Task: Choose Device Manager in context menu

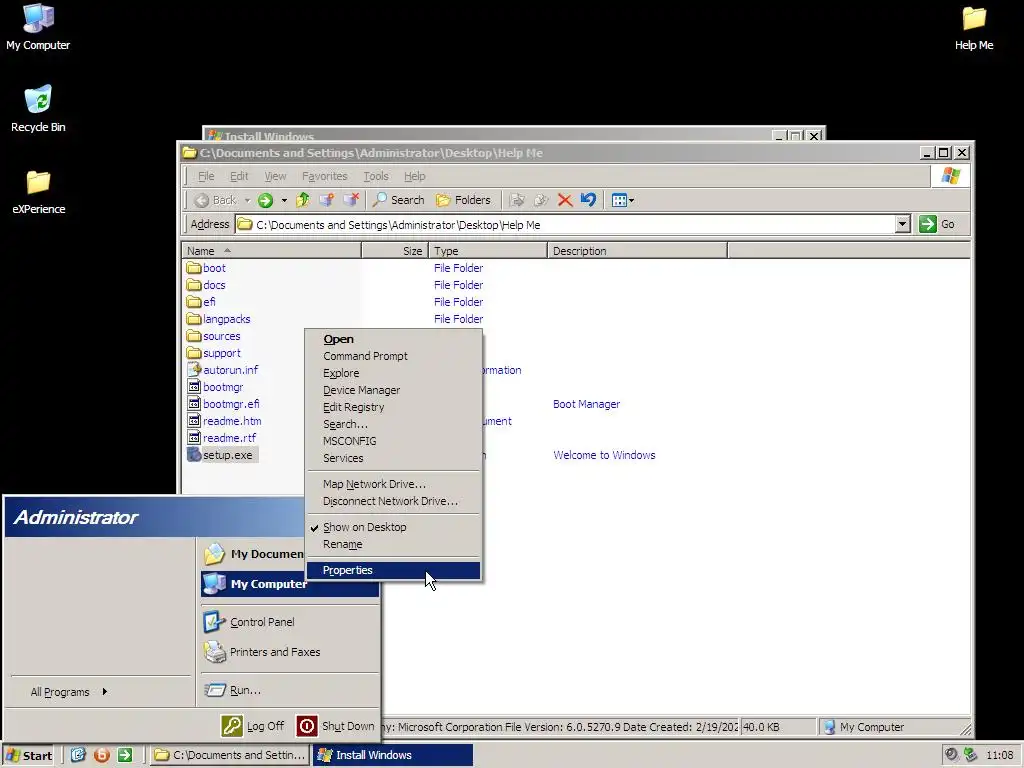Action: pos(393,390)
